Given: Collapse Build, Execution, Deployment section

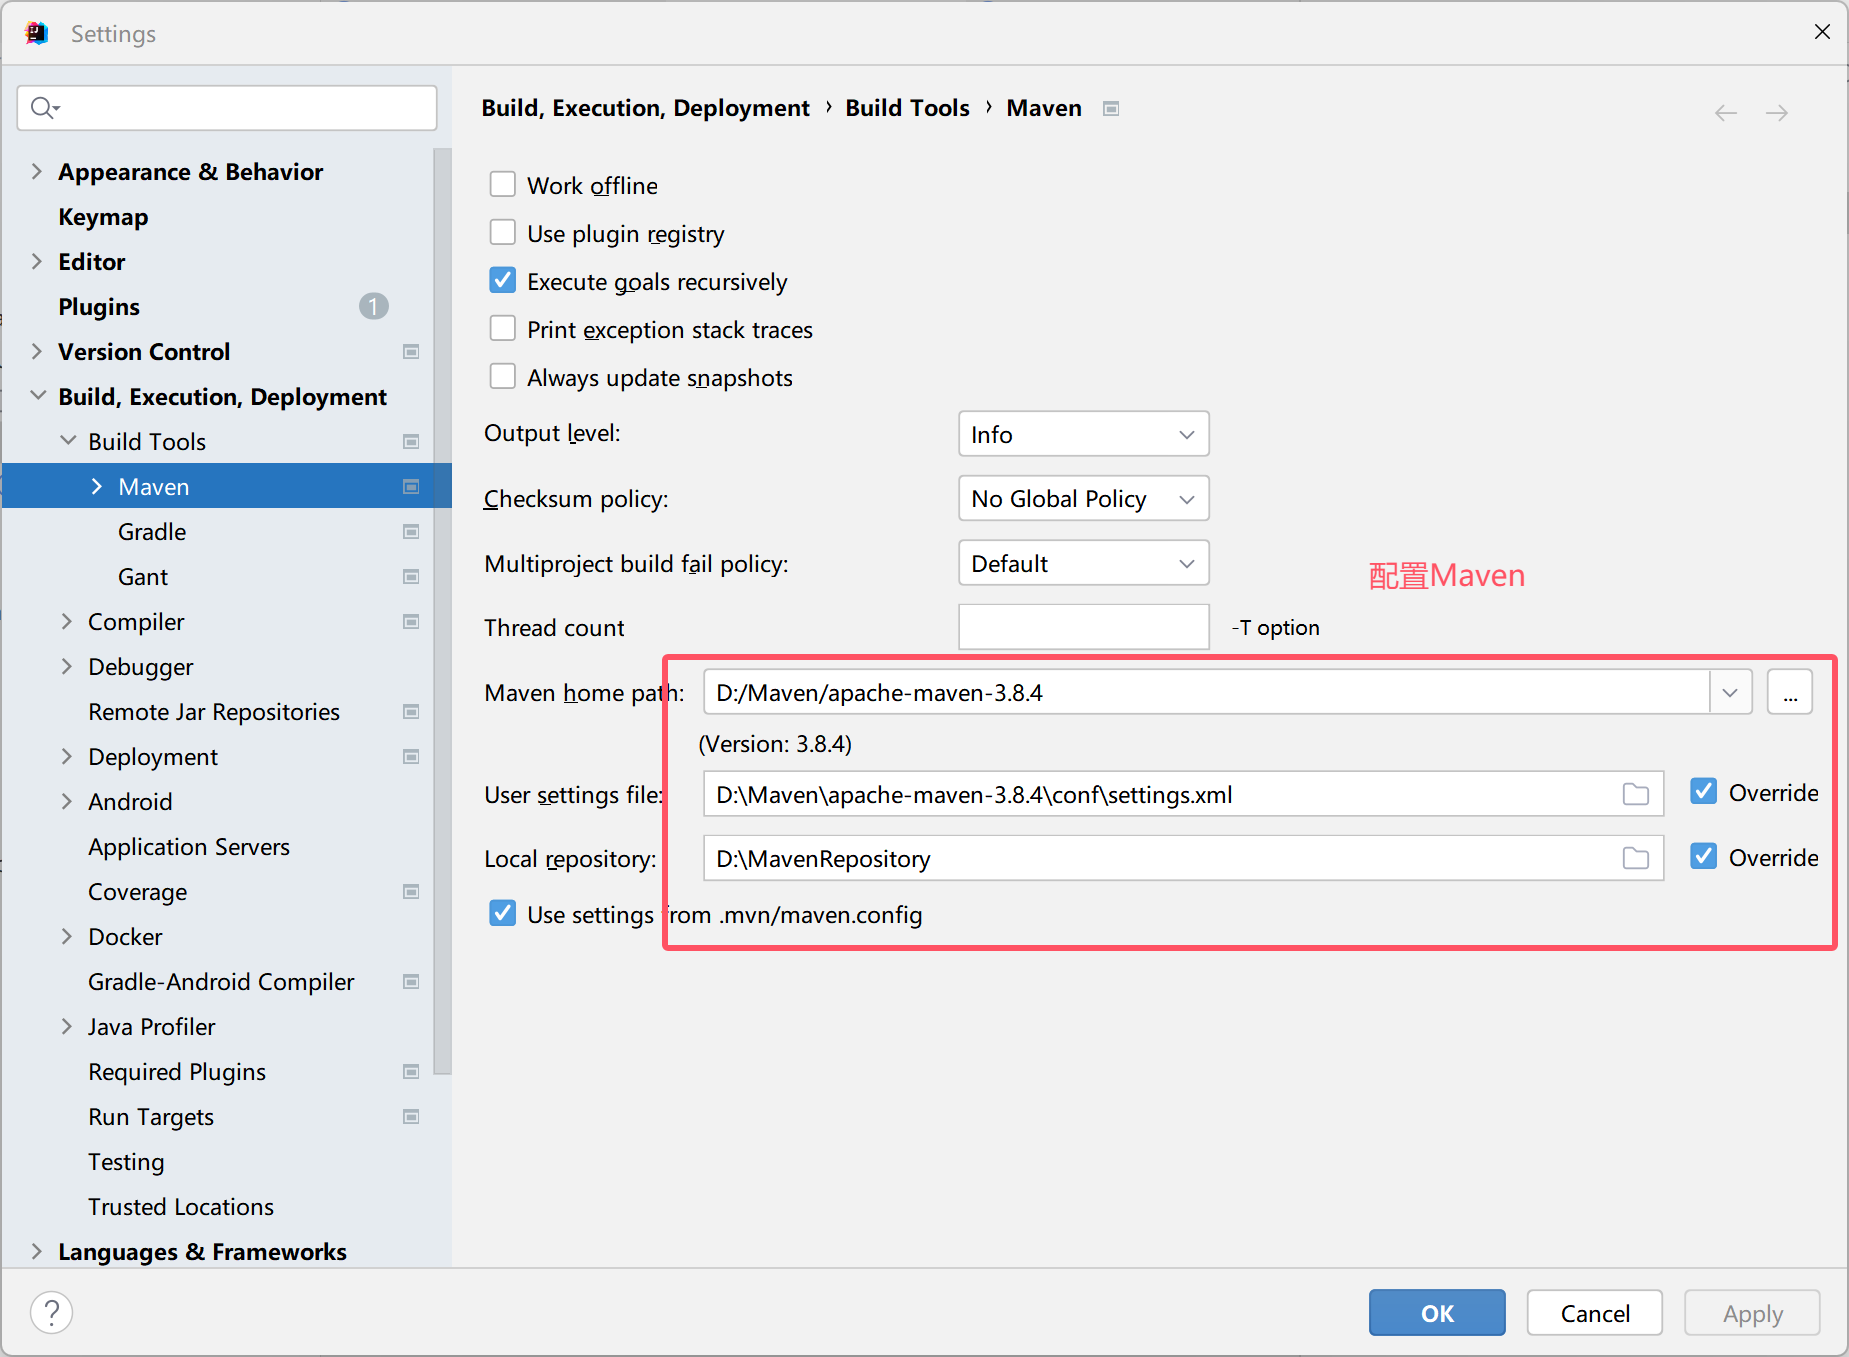Looking at the screenshot, I should [38, 396].
